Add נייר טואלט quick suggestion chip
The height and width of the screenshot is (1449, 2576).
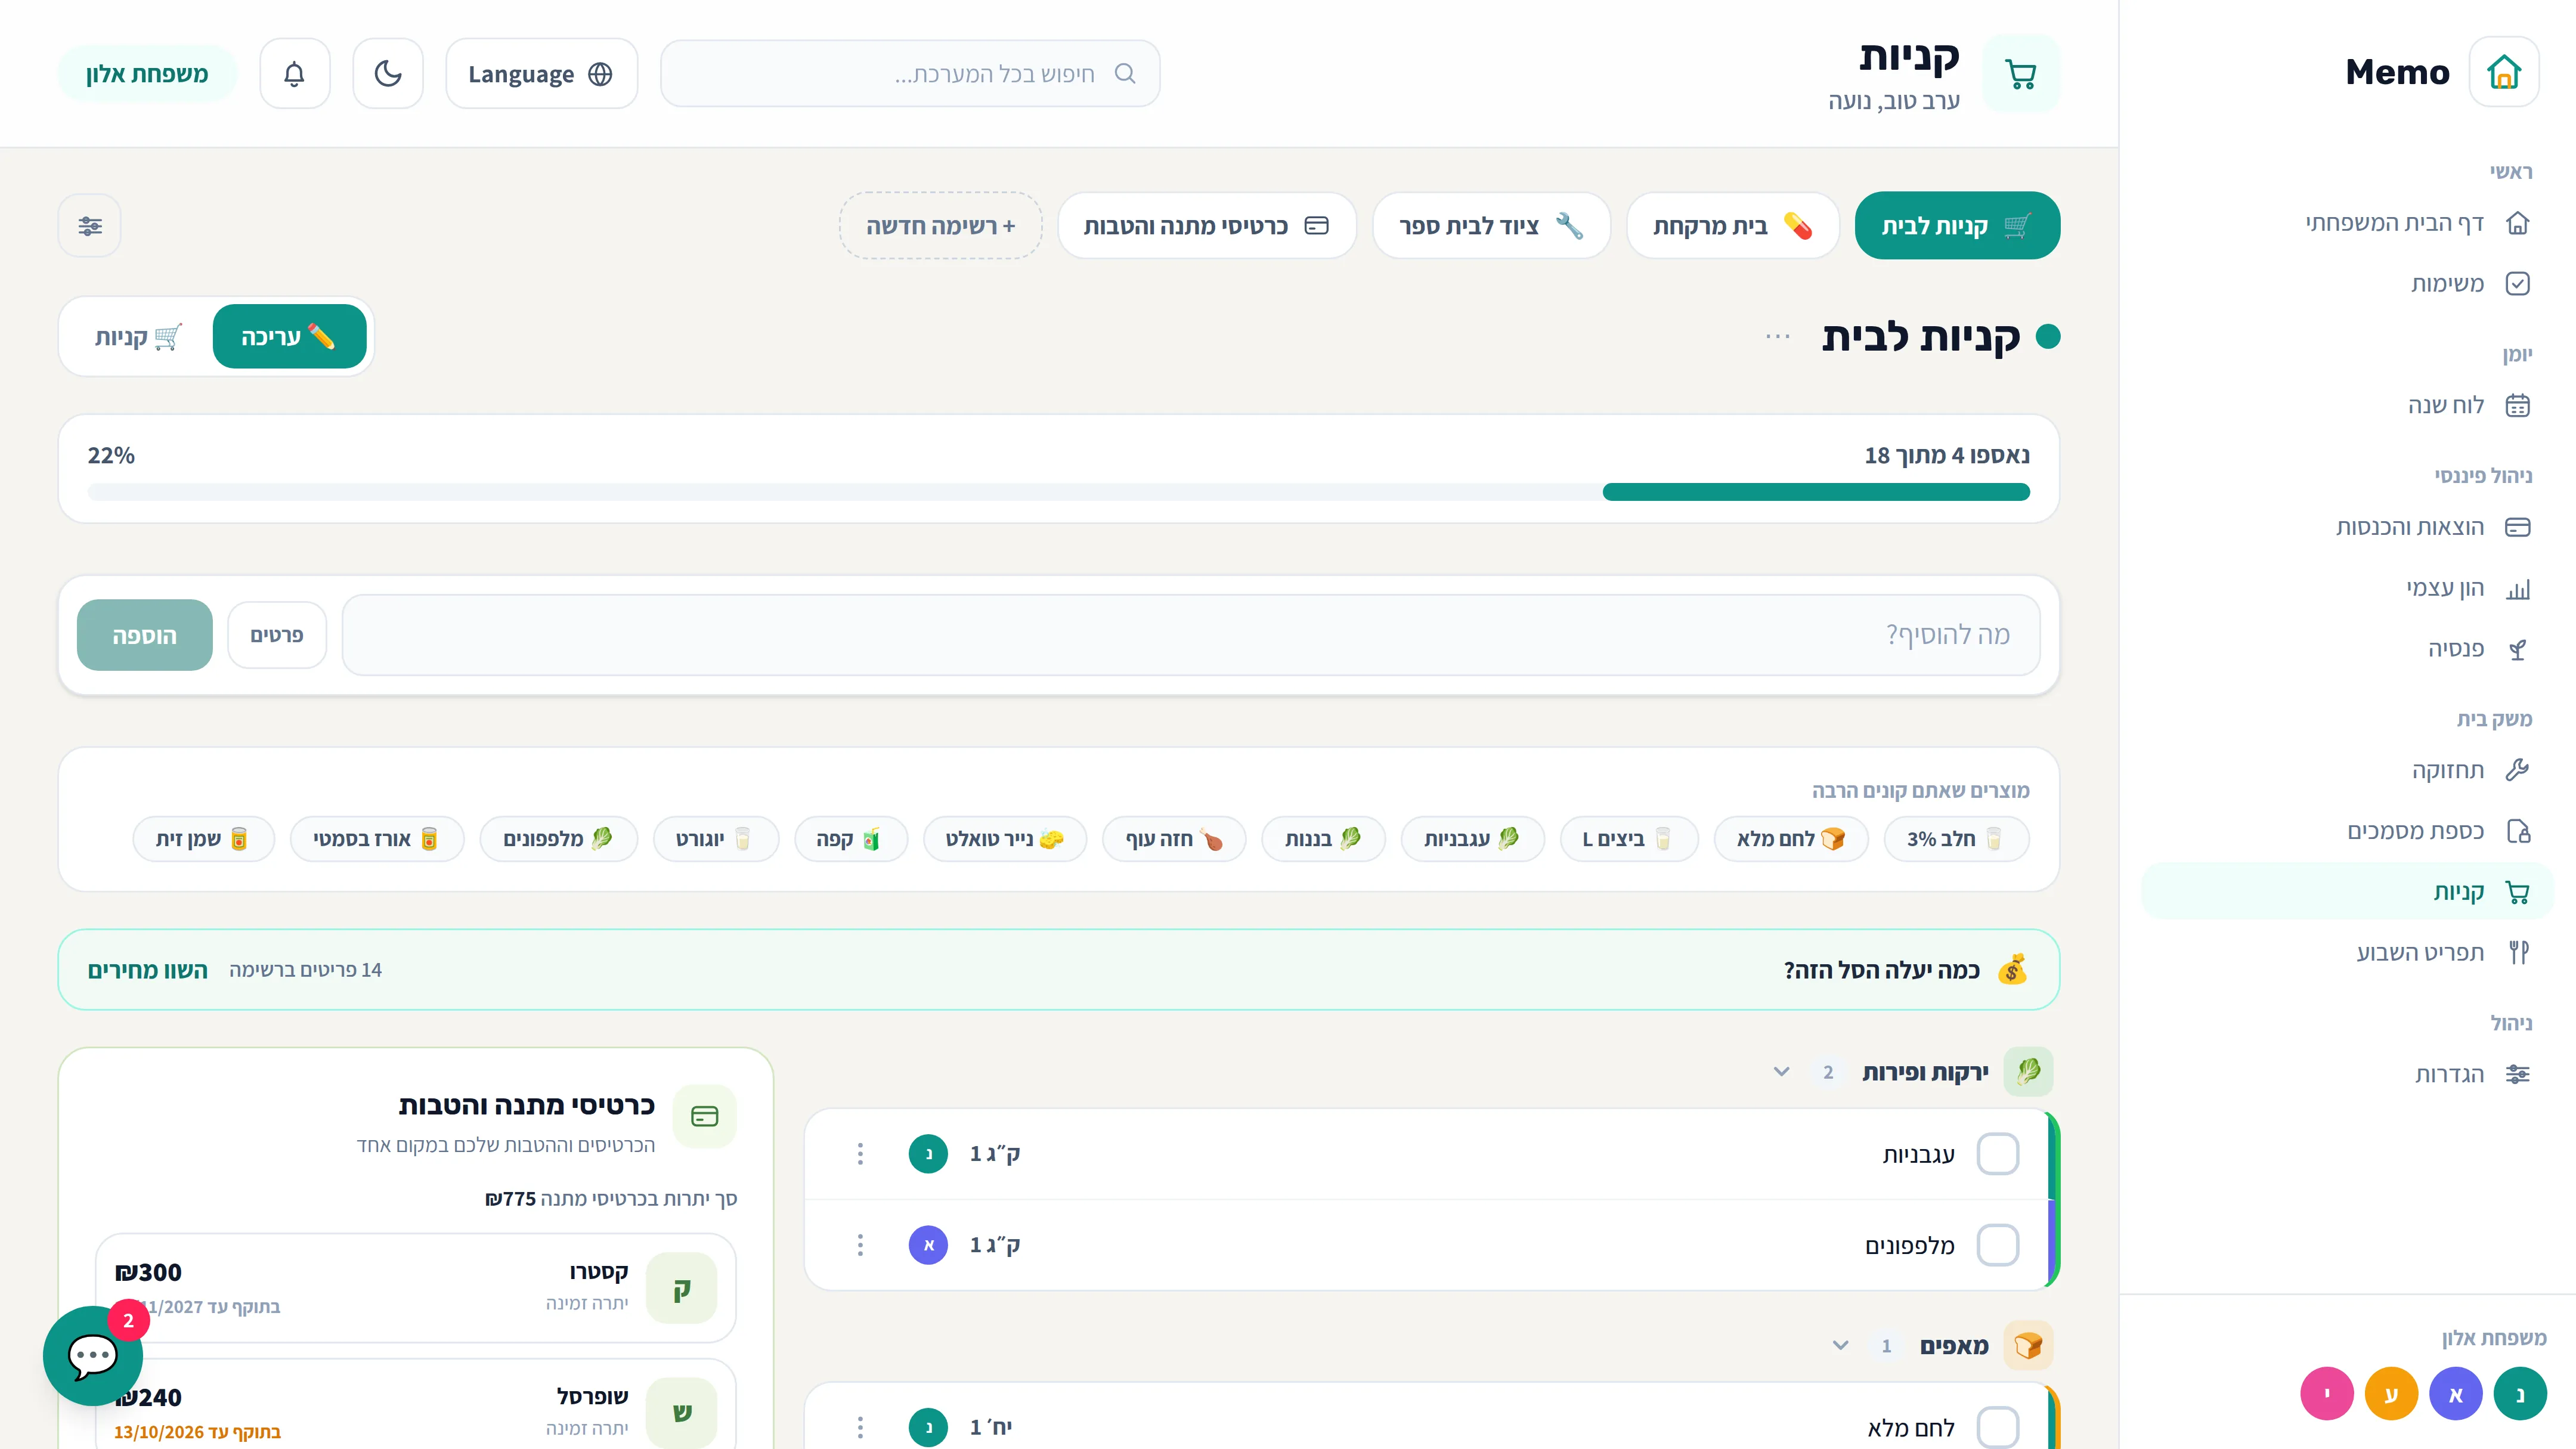click(x=1004, y=839)
